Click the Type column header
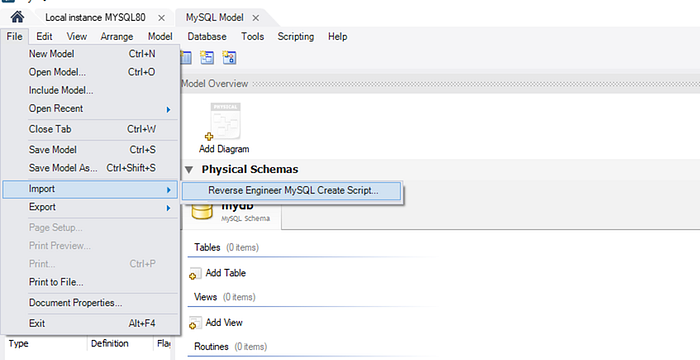This screenshot has width=700, height=360. pos(46,343)
